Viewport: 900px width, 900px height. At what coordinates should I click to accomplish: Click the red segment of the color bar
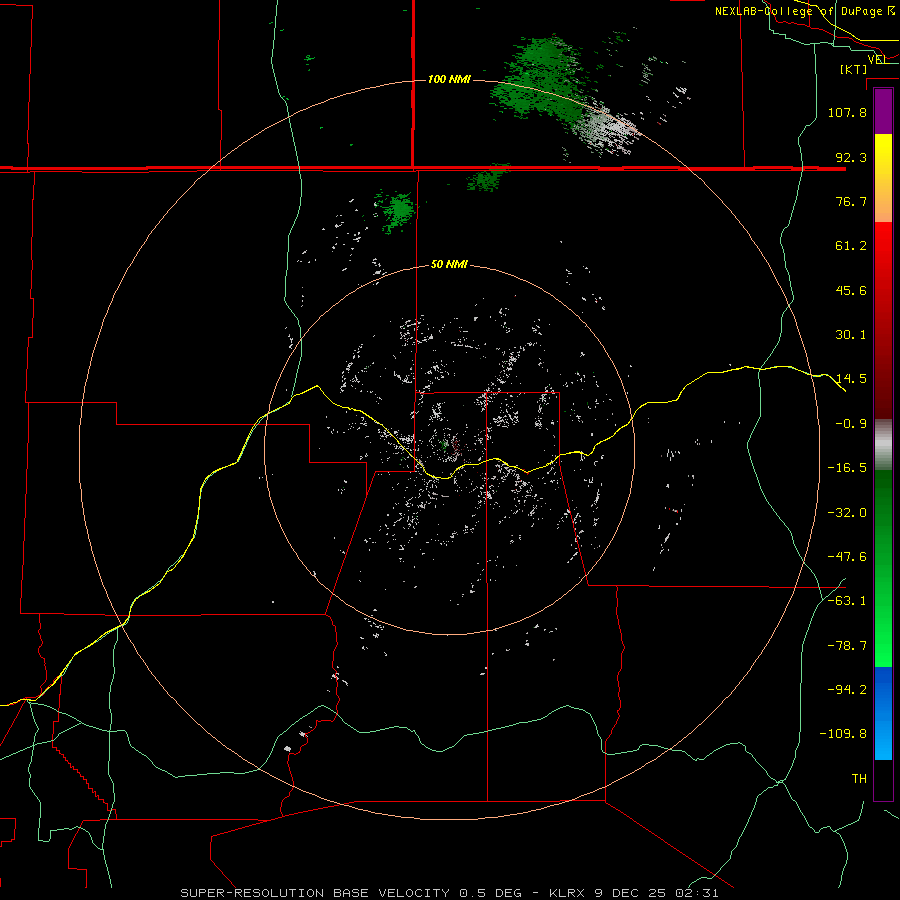click(x=883, y=320)
